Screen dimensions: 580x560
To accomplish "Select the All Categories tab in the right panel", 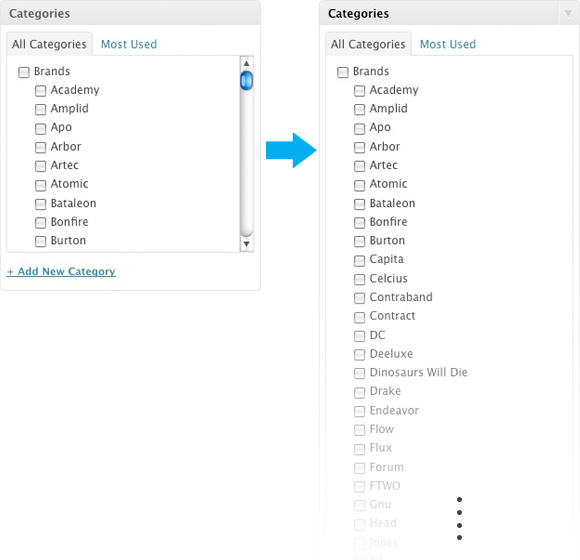I will coord(368,44).
